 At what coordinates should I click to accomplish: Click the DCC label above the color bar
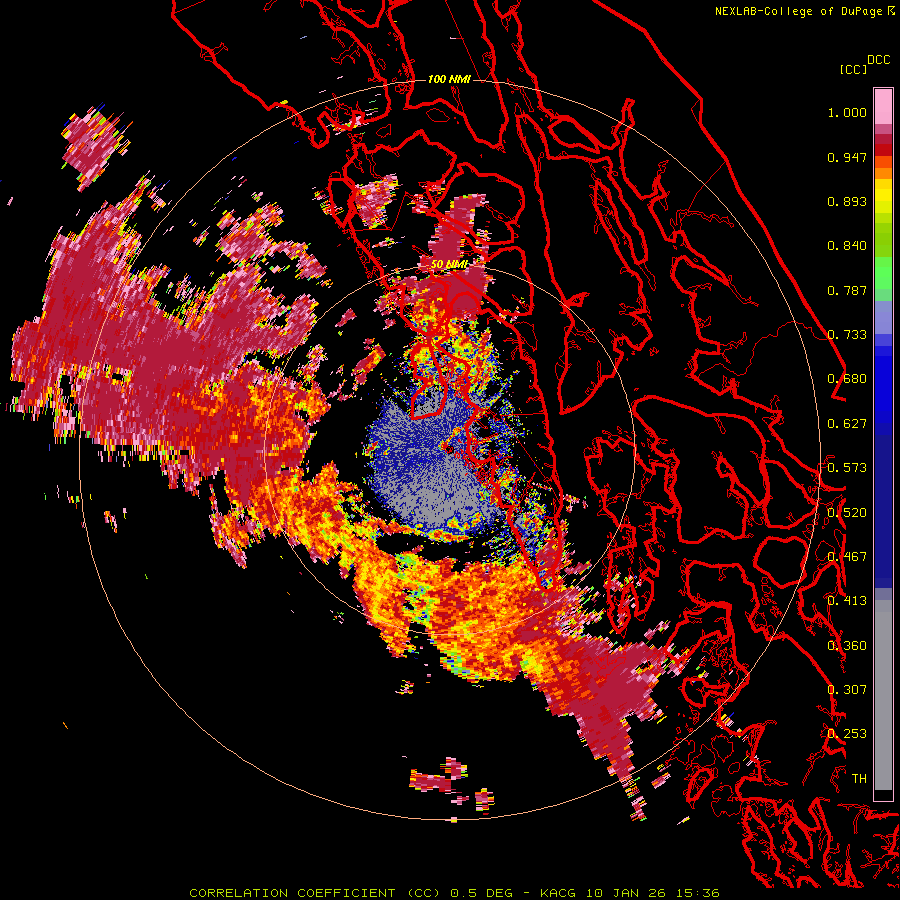click(878, 60)
